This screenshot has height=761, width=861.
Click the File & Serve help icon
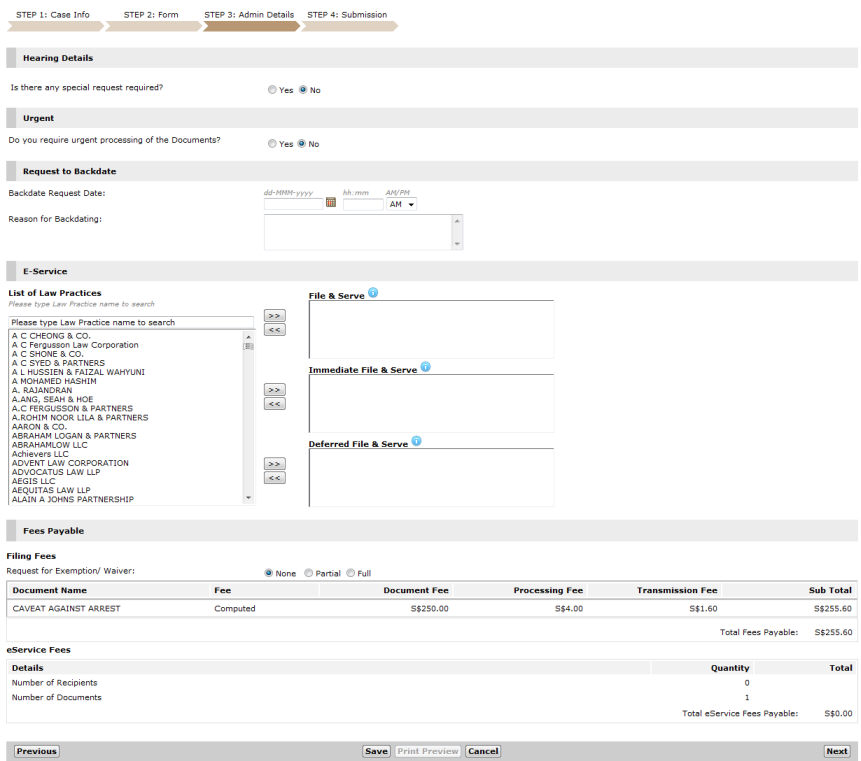pos(373,293)
